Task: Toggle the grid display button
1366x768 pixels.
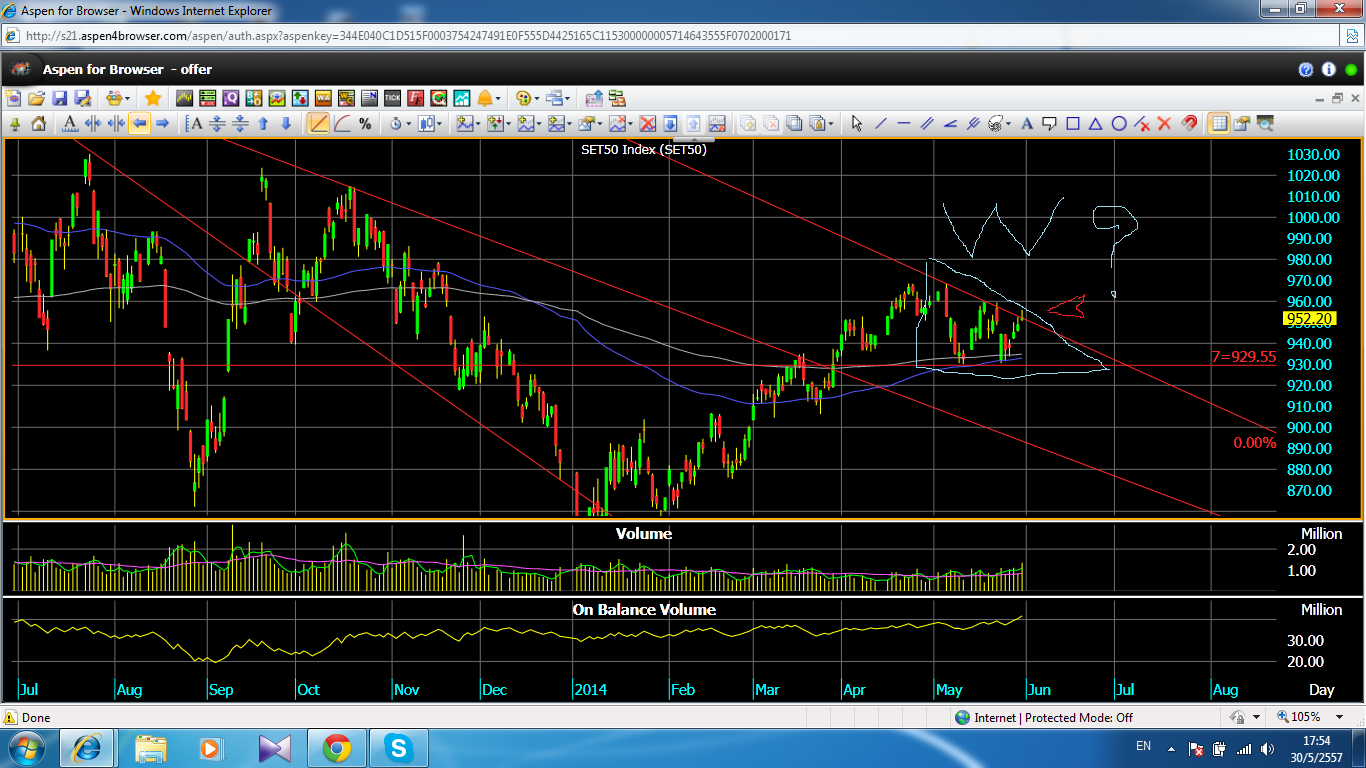Action: tap(1218, 124)
